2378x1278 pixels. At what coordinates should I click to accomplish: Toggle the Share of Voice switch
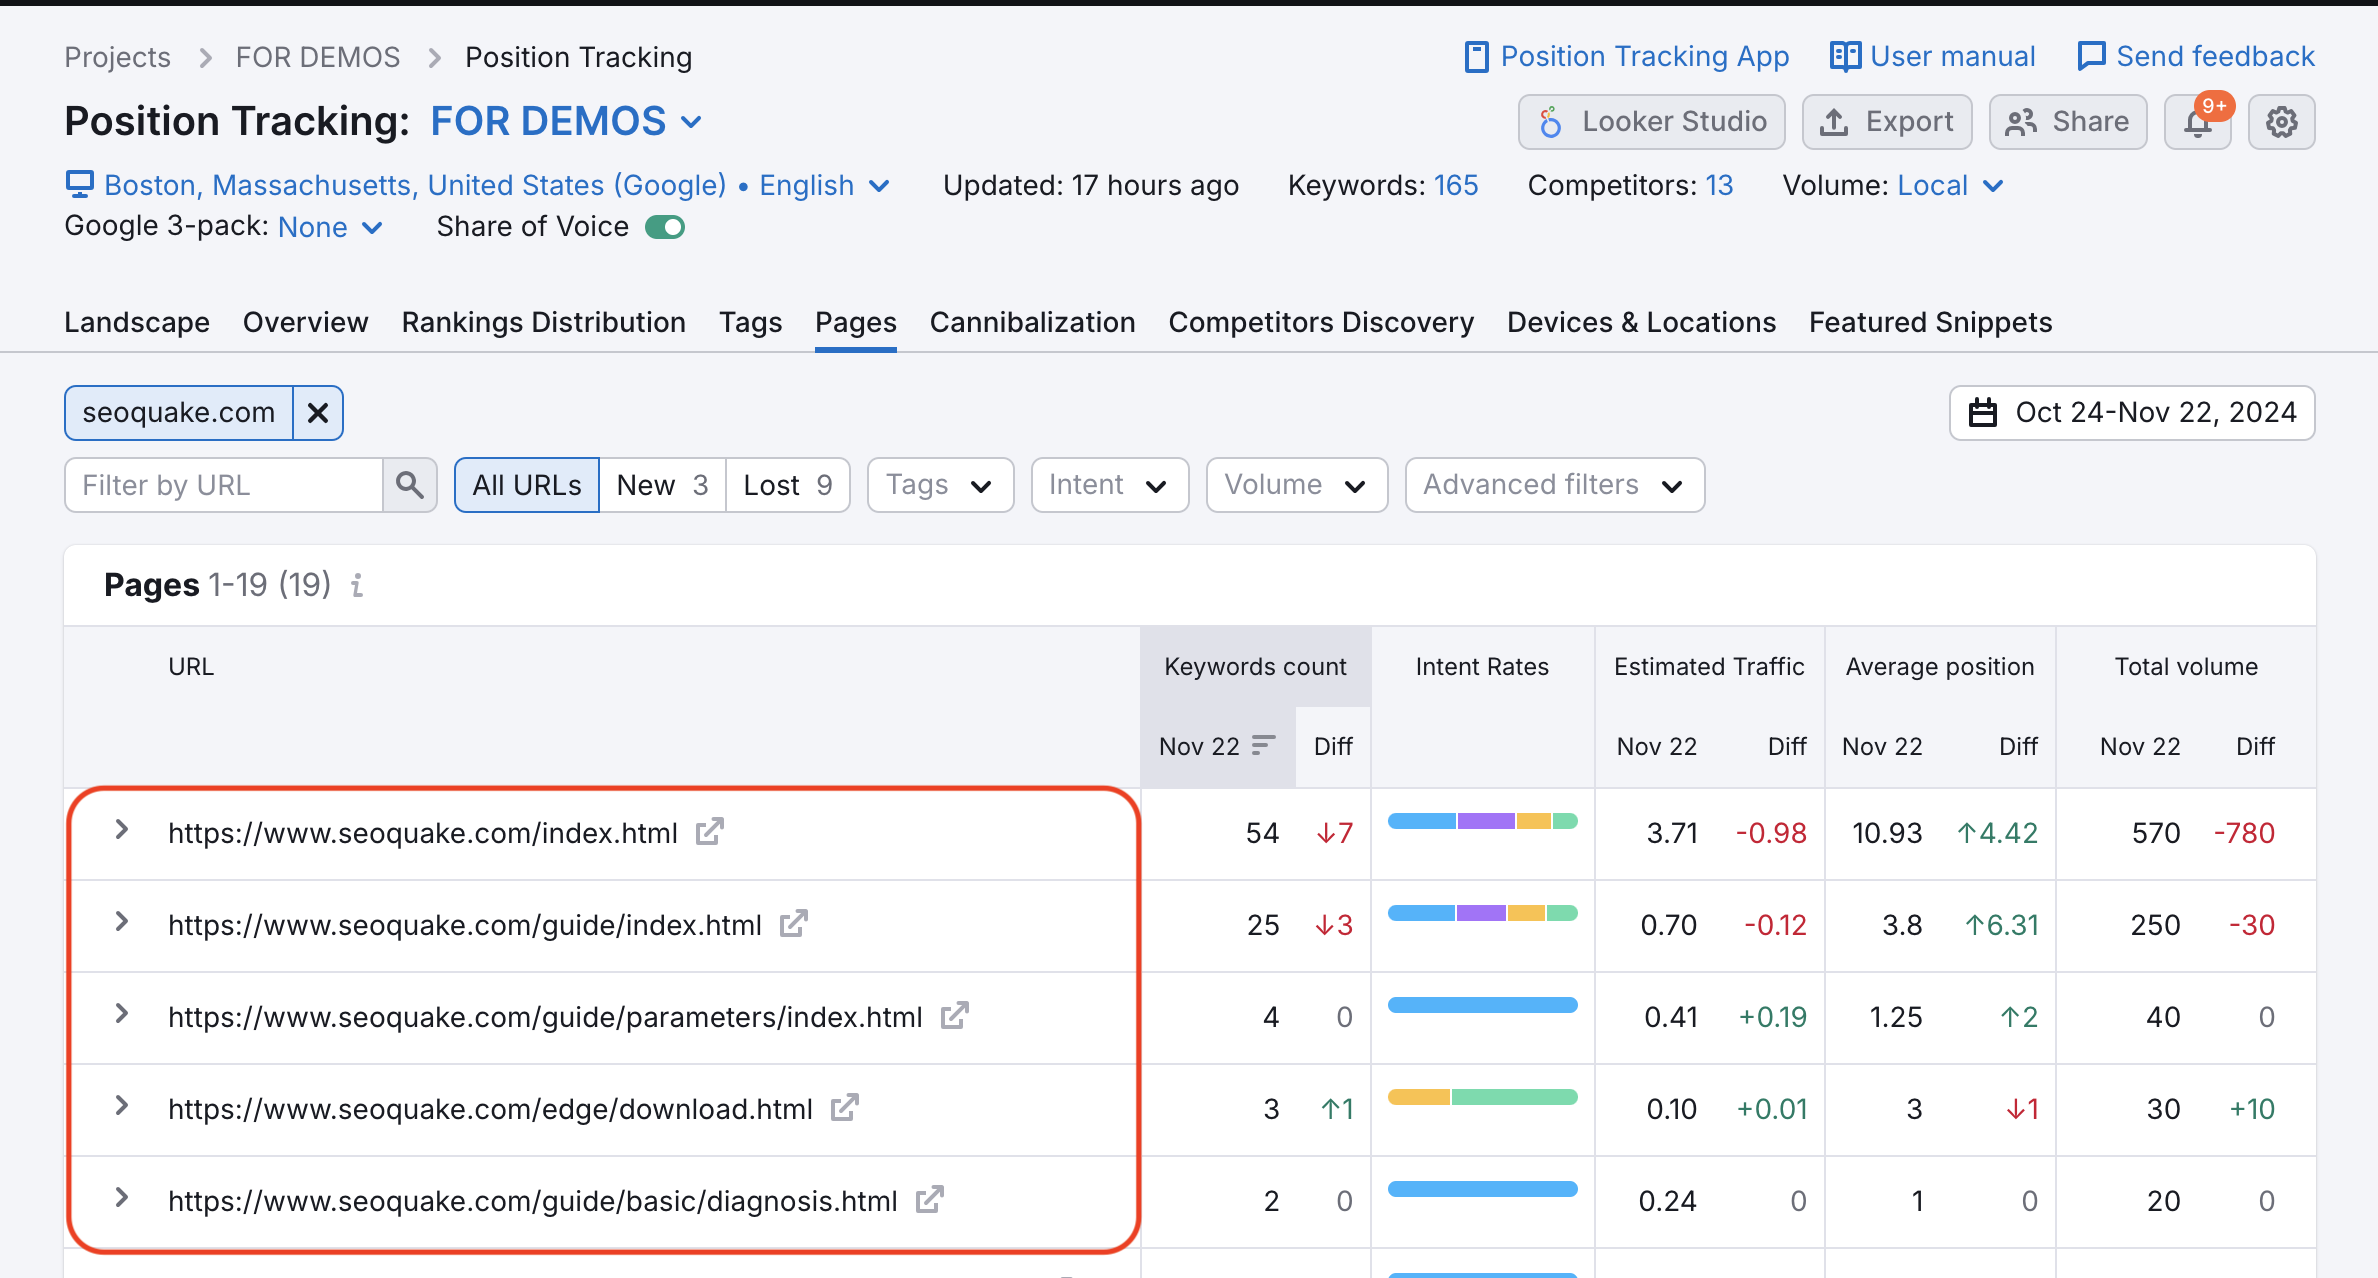(665, 227)
